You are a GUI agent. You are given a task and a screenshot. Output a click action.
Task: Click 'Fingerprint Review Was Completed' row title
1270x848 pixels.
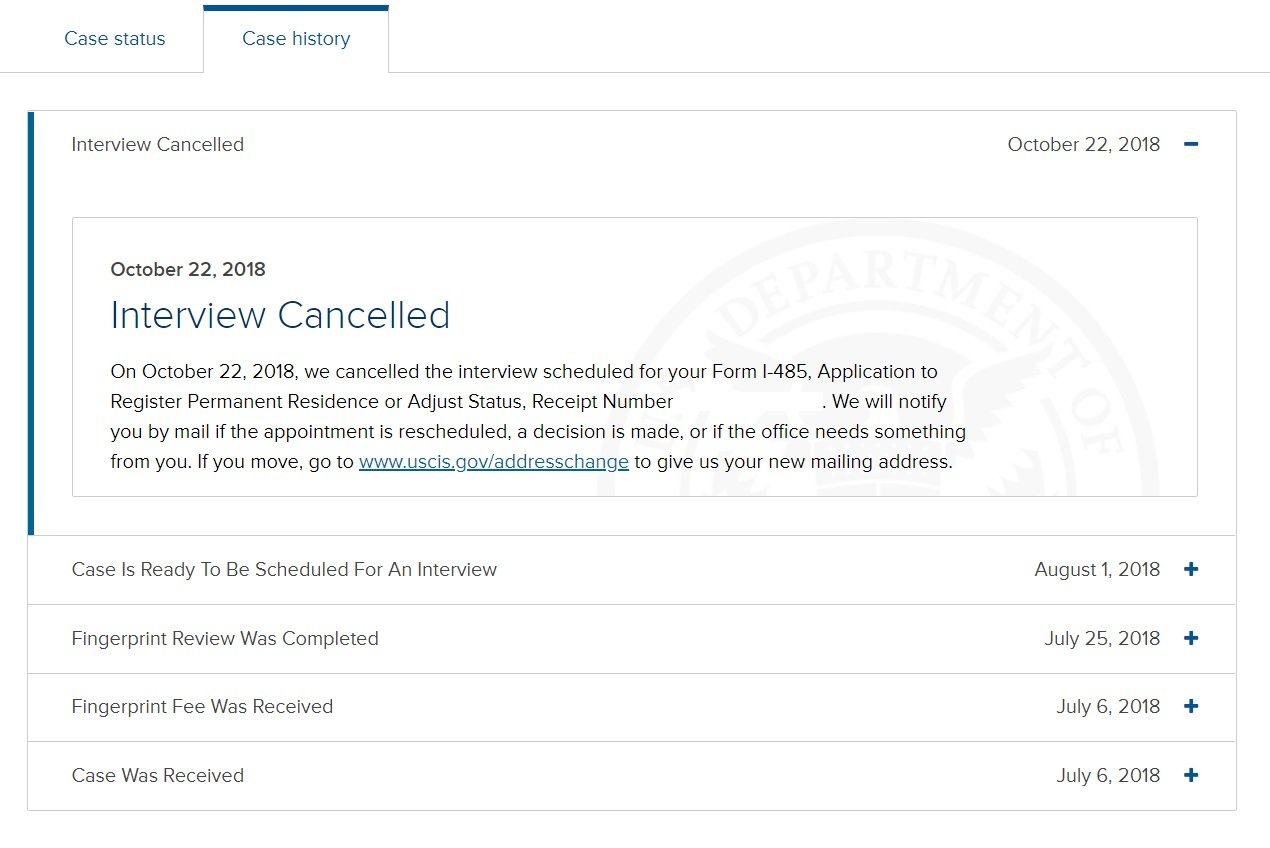(225, 638)
